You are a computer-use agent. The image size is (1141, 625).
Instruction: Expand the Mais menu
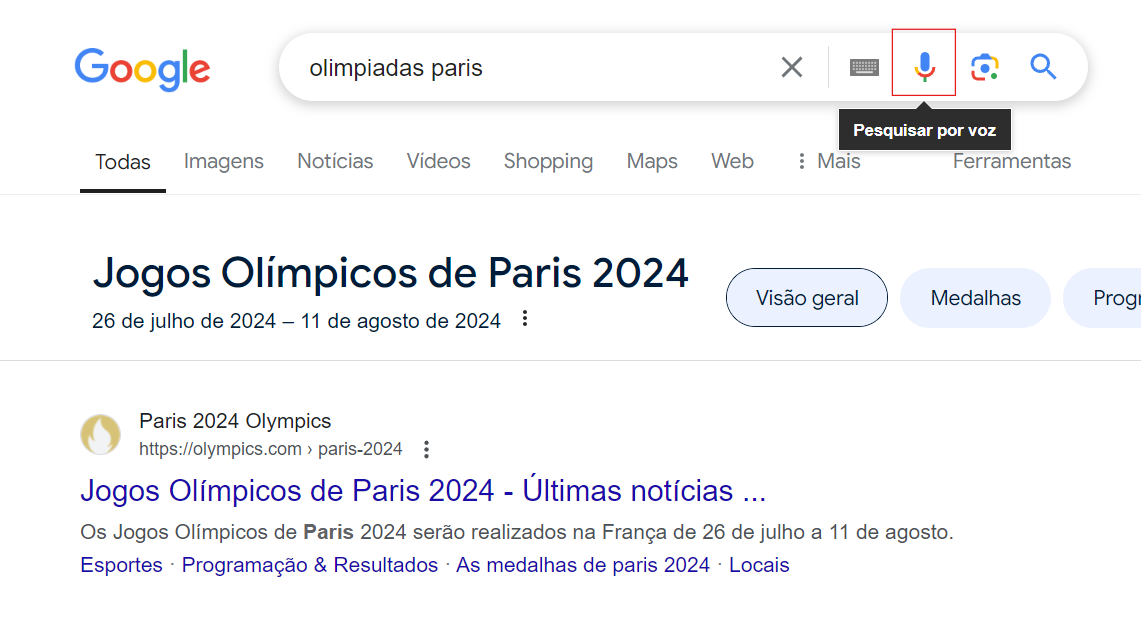[830, 161]
